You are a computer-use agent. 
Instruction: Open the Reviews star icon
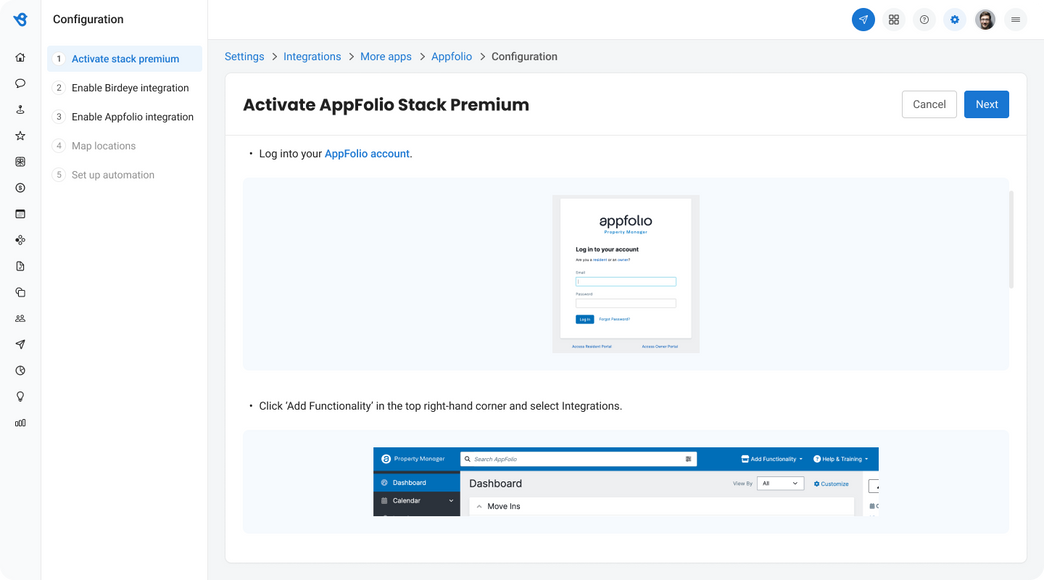click(x=20, y=136)
